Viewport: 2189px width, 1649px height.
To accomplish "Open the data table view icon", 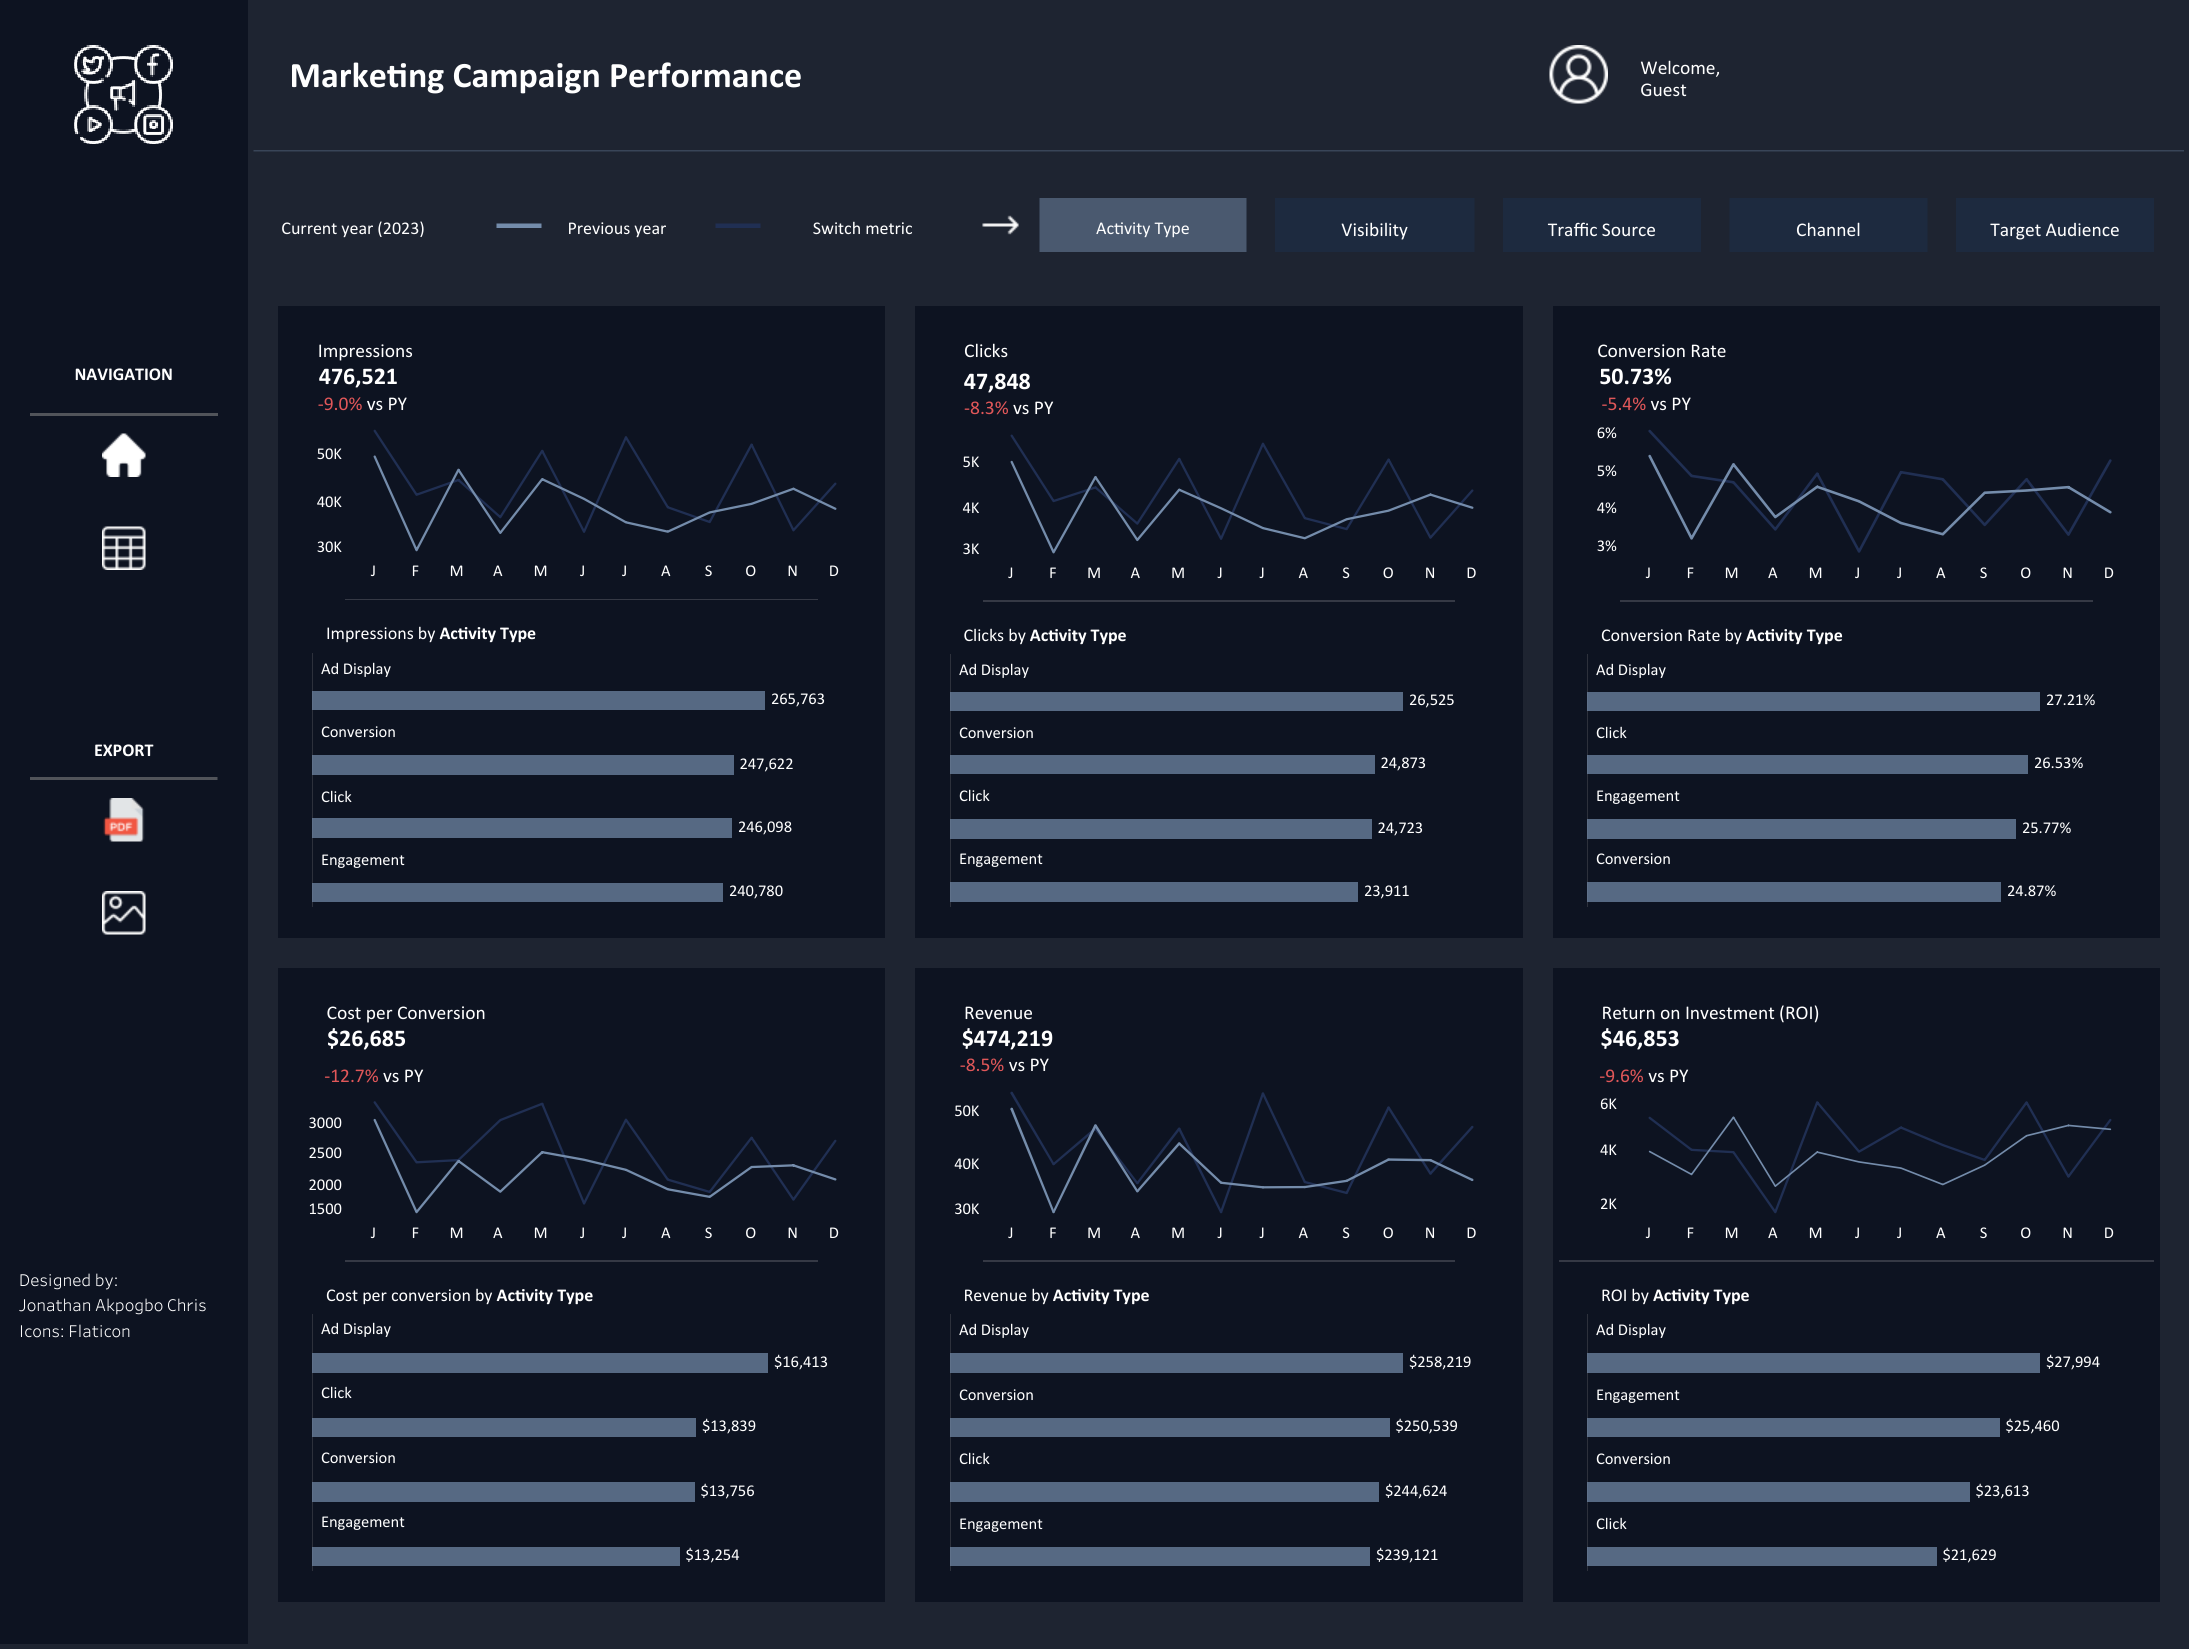I will coord(123,548).
